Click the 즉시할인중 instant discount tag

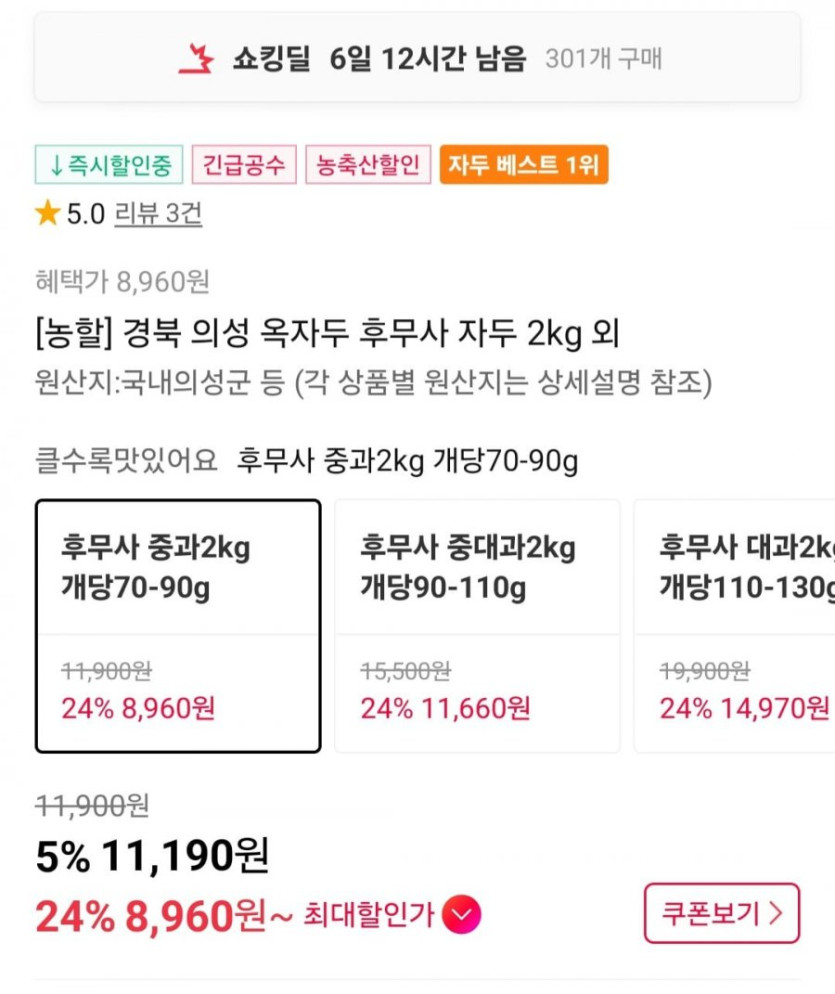[x=109, y=165]
